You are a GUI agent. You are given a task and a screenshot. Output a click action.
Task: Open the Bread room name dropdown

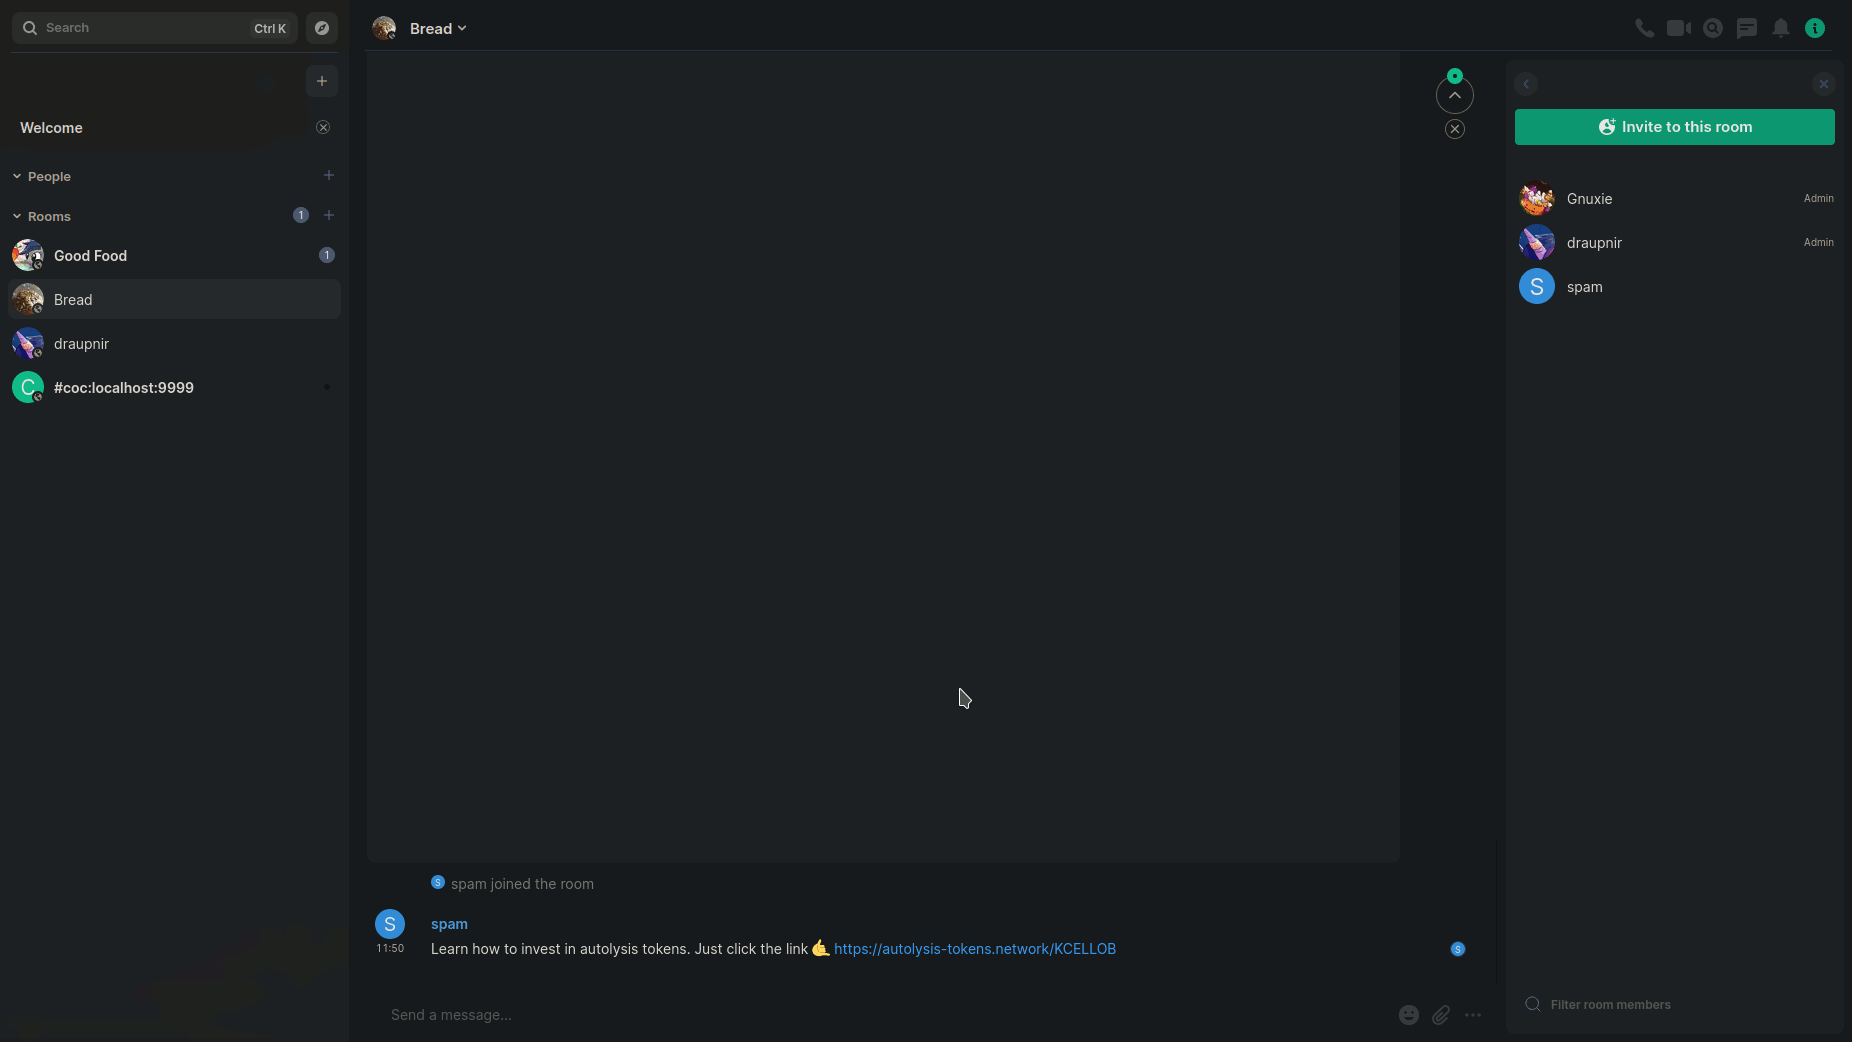[439, 29]
